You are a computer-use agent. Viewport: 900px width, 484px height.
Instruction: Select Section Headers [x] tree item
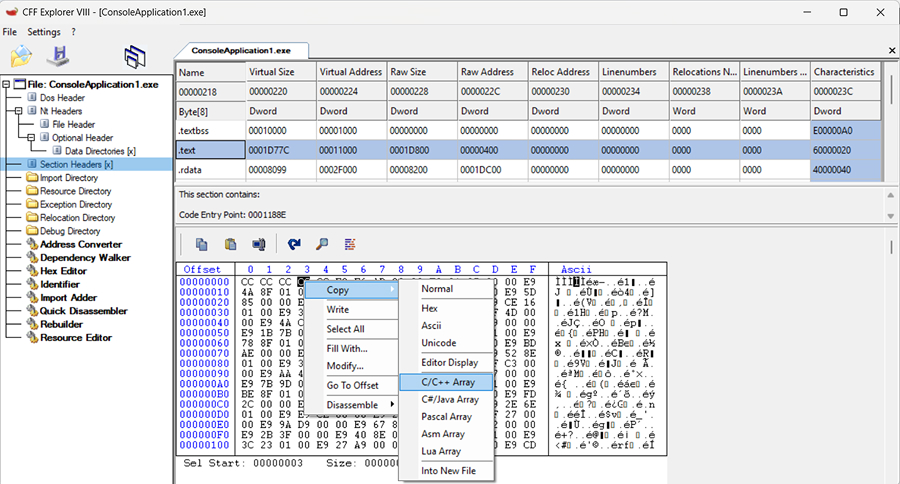coord(76,164)
